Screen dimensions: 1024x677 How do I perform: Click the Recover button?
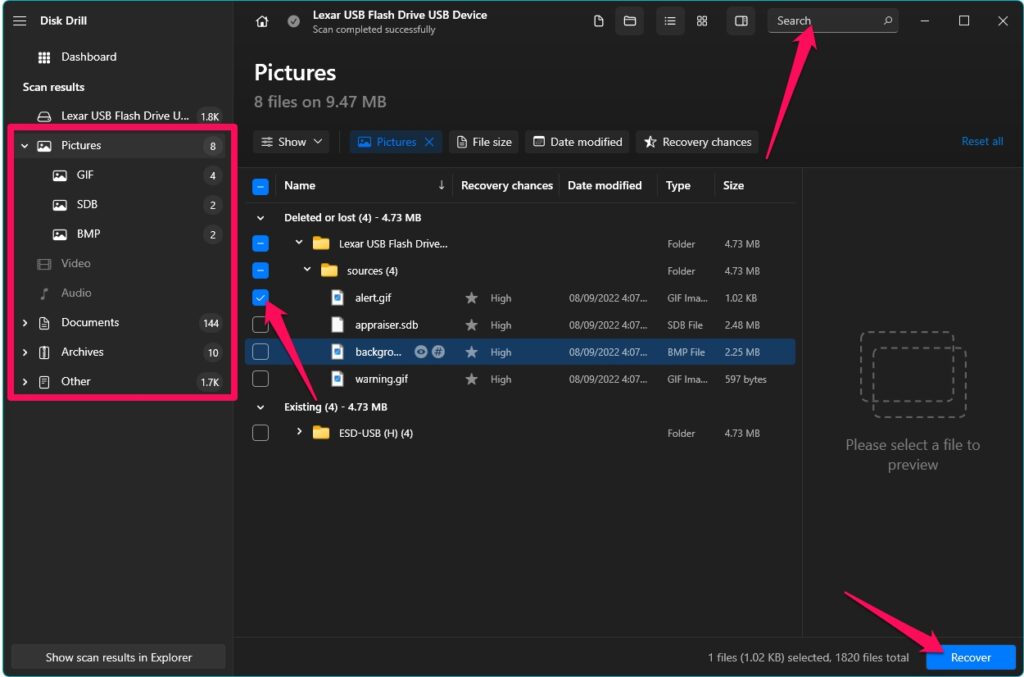click(x=969, y=657)
